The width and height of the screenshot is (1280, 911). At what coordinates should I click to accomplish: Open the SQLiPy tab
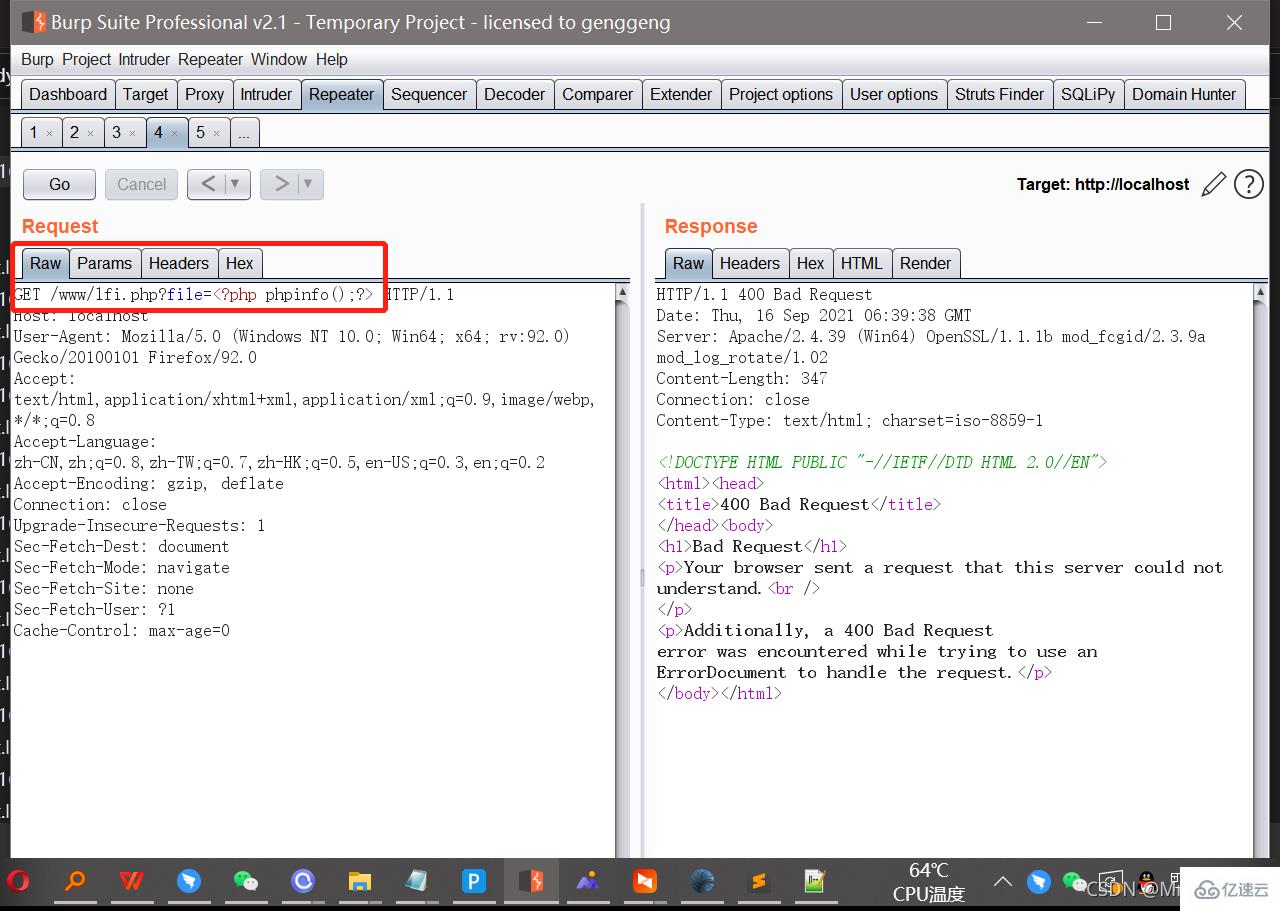[x=1088, y=94]
